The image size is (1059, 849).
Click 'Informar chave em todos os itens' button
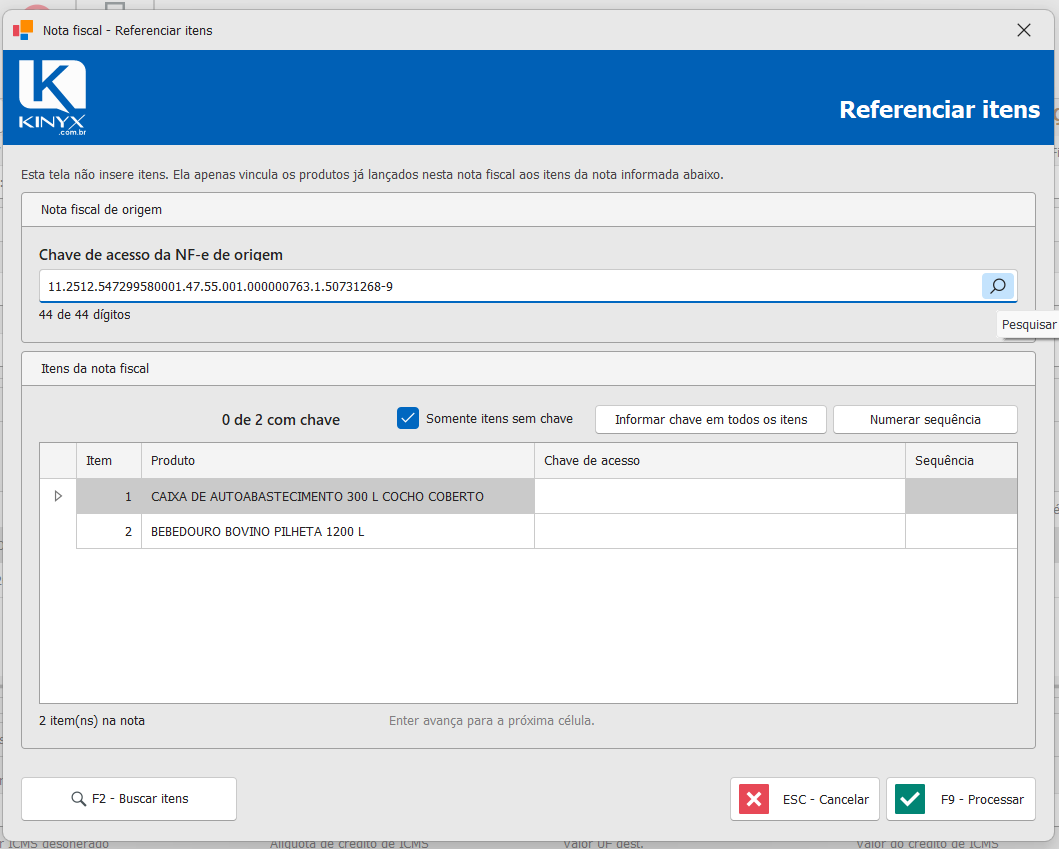pyautogui.click(x=711, y=419)
